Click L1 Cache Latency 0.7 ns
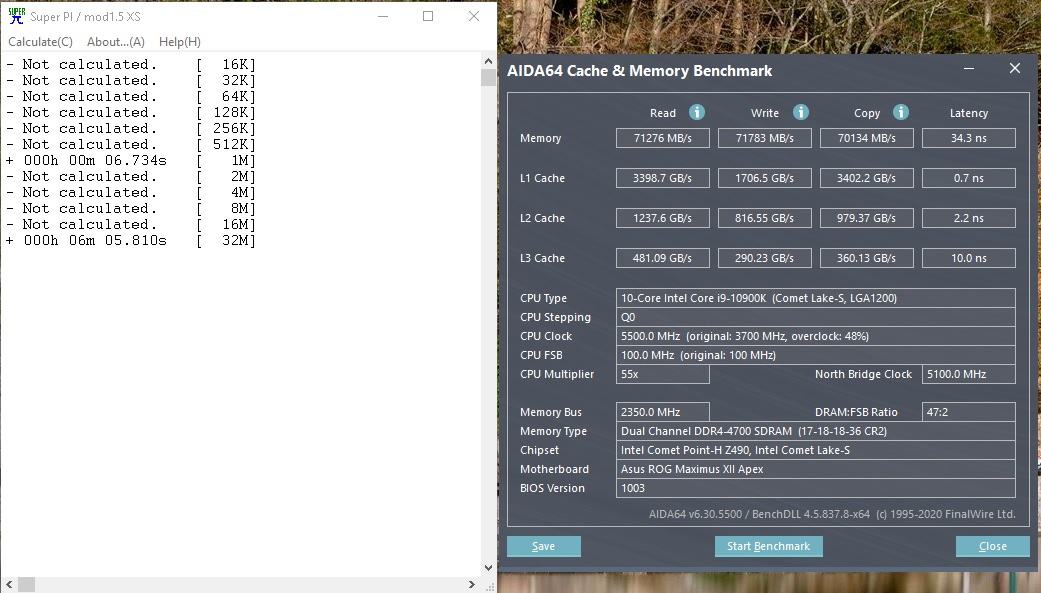Image resolution: width=1041 pixels, height=593 pixels. click(969, 178)
